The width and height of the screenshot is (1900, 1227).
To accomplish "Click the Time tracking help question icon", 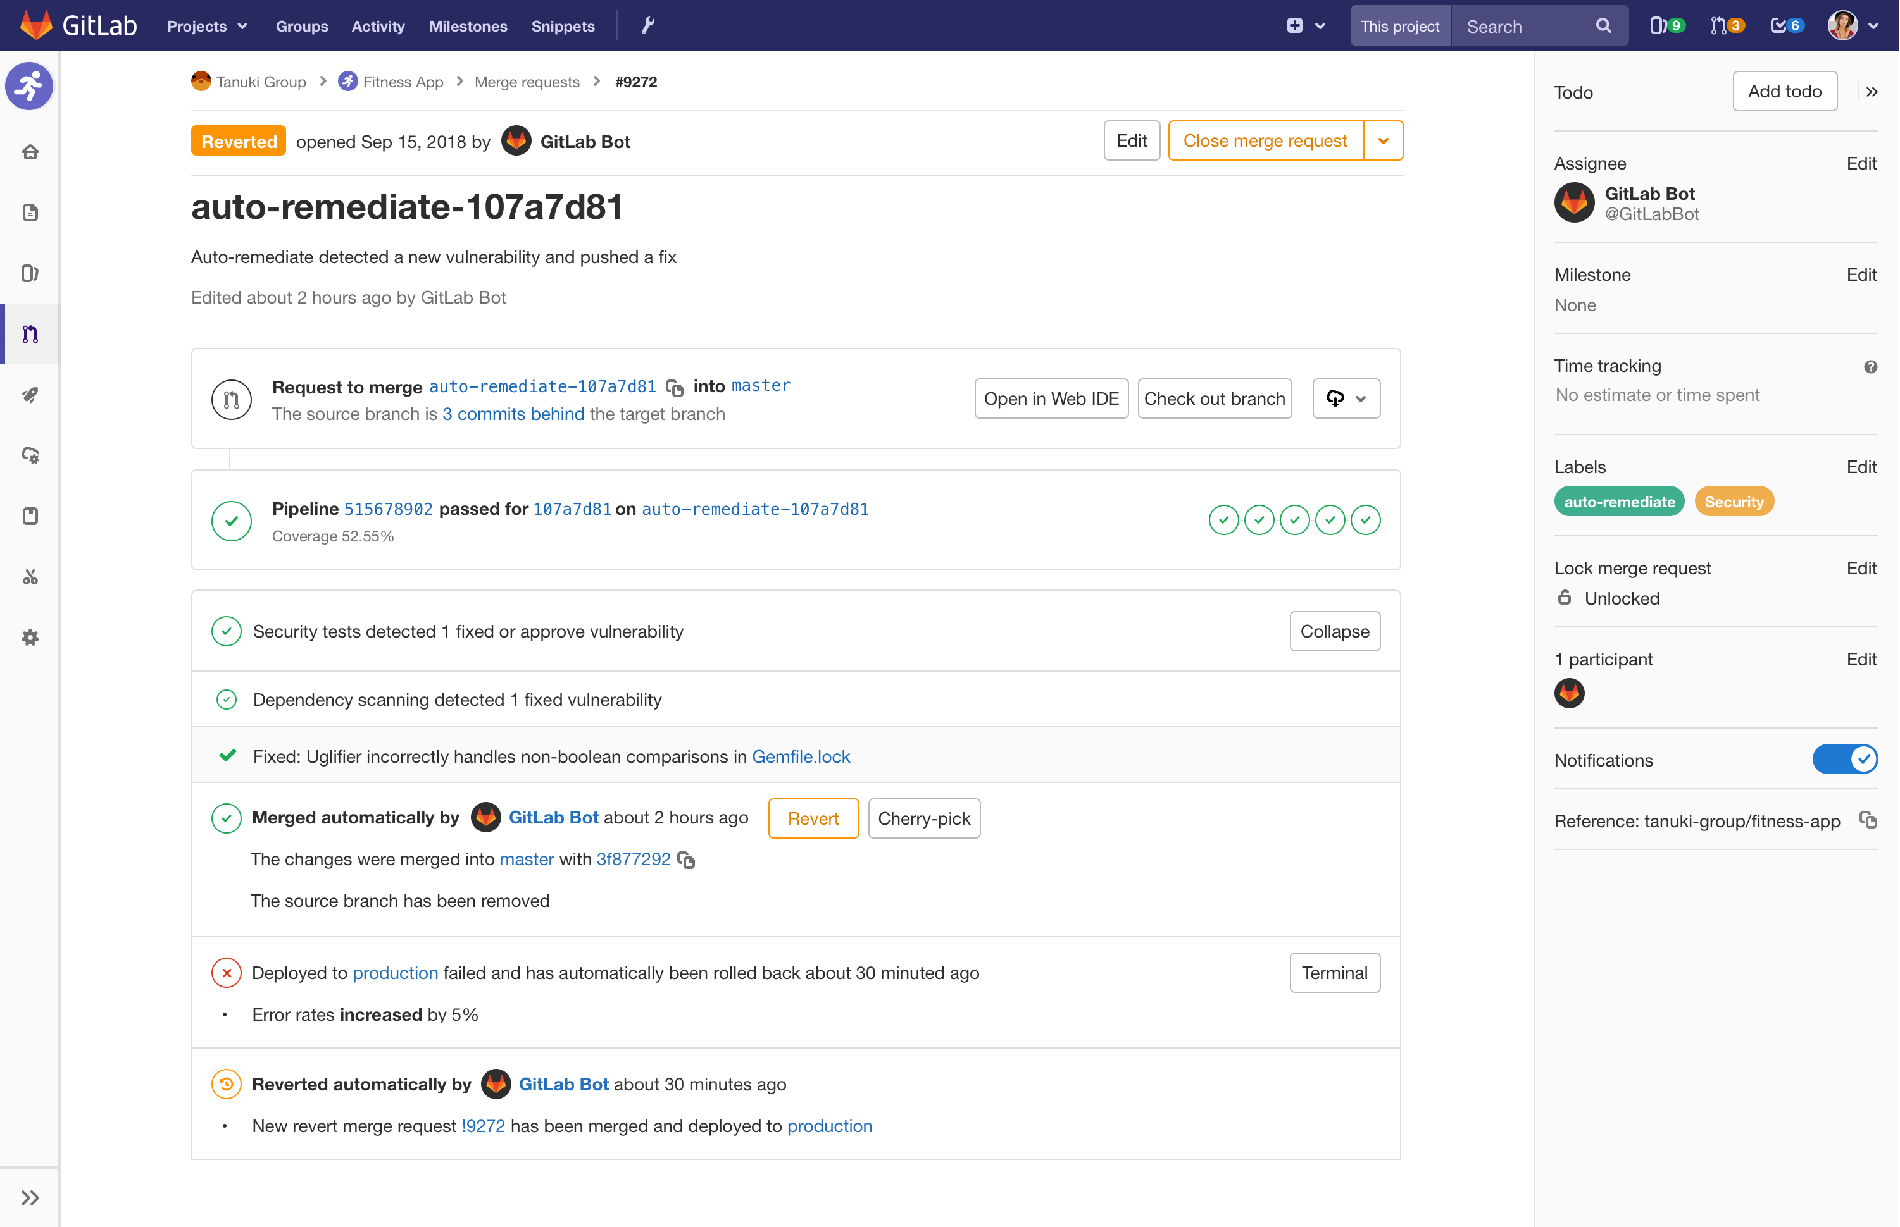I will (1870, 367).
